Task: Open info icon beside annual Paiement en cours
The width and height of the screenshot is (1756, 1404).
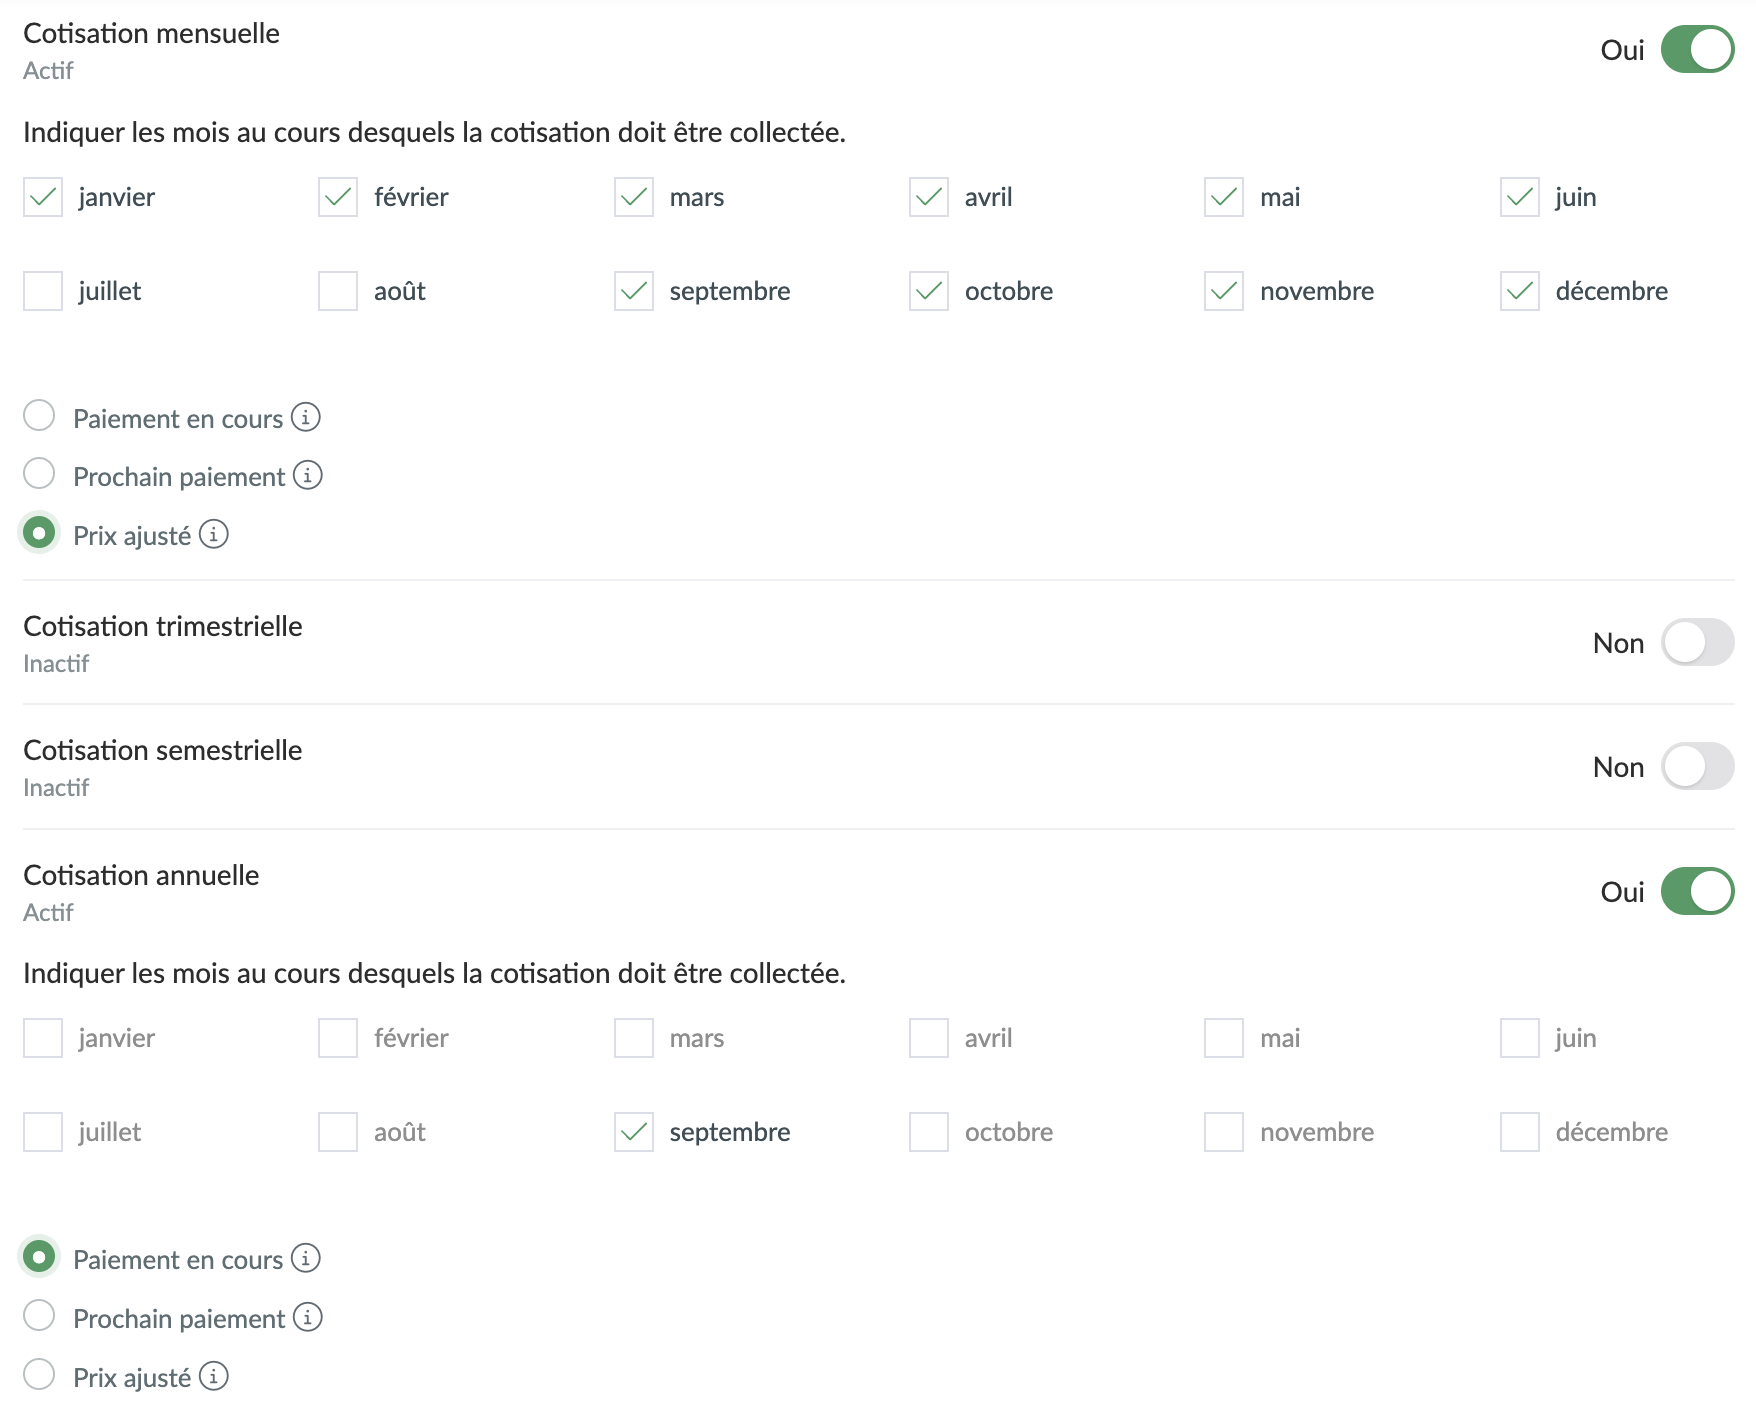Action: [x=306, y=1257]
